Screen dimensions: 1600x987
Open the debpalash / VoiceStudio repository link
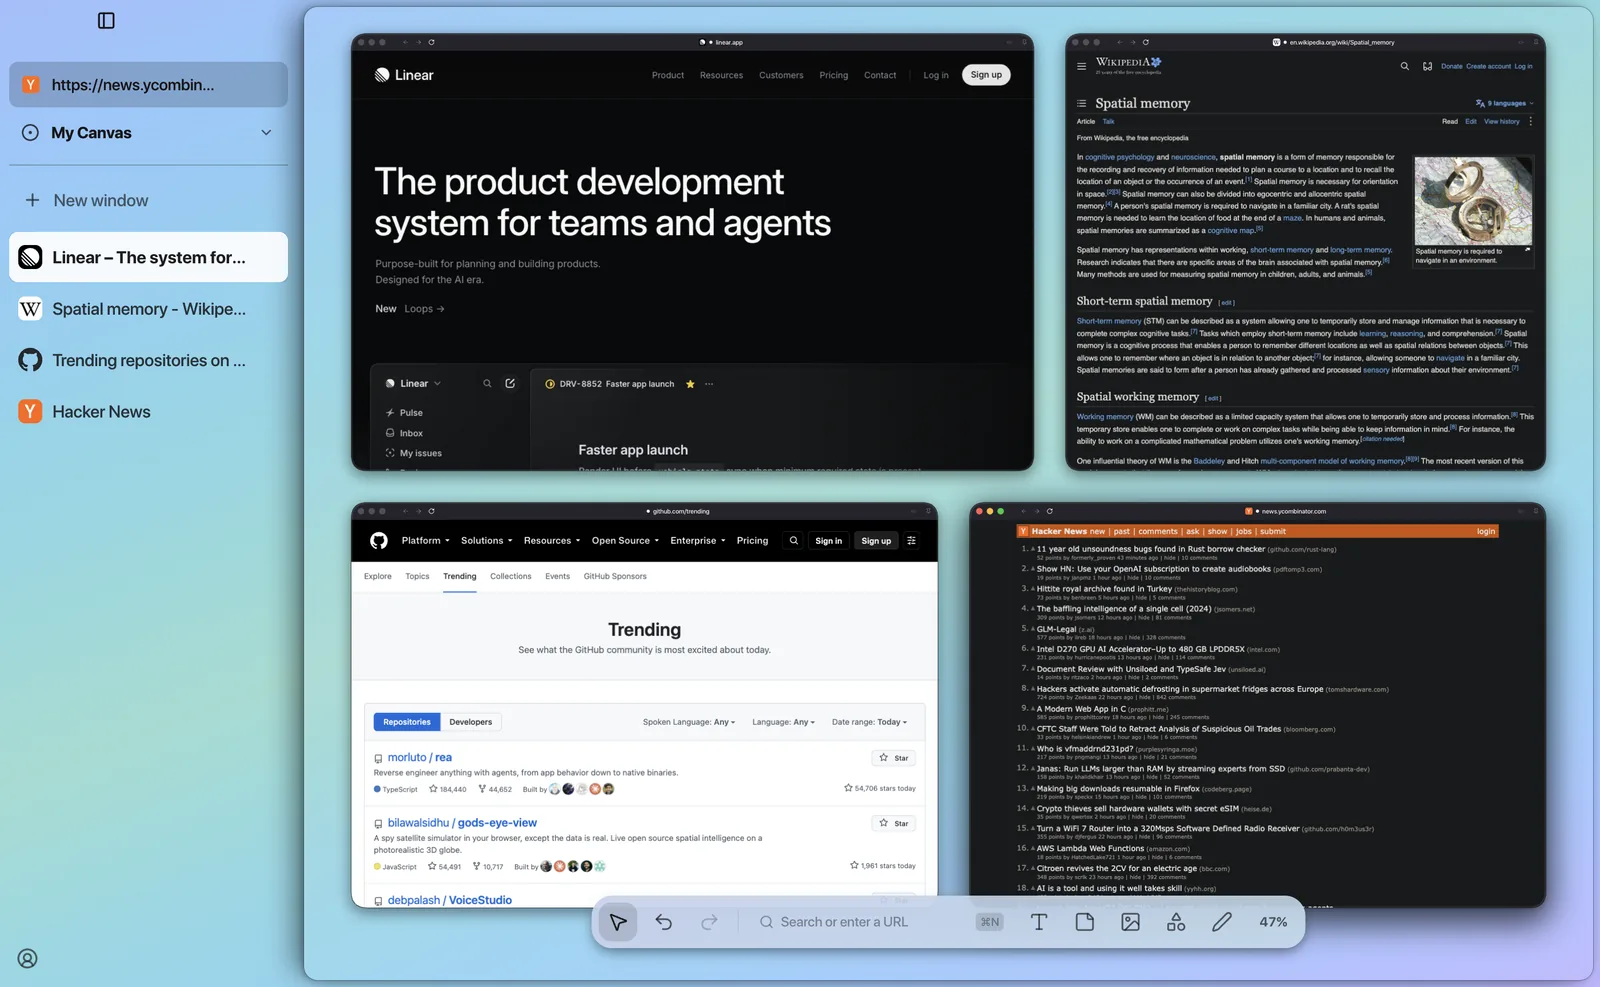[x=449, y=900]
